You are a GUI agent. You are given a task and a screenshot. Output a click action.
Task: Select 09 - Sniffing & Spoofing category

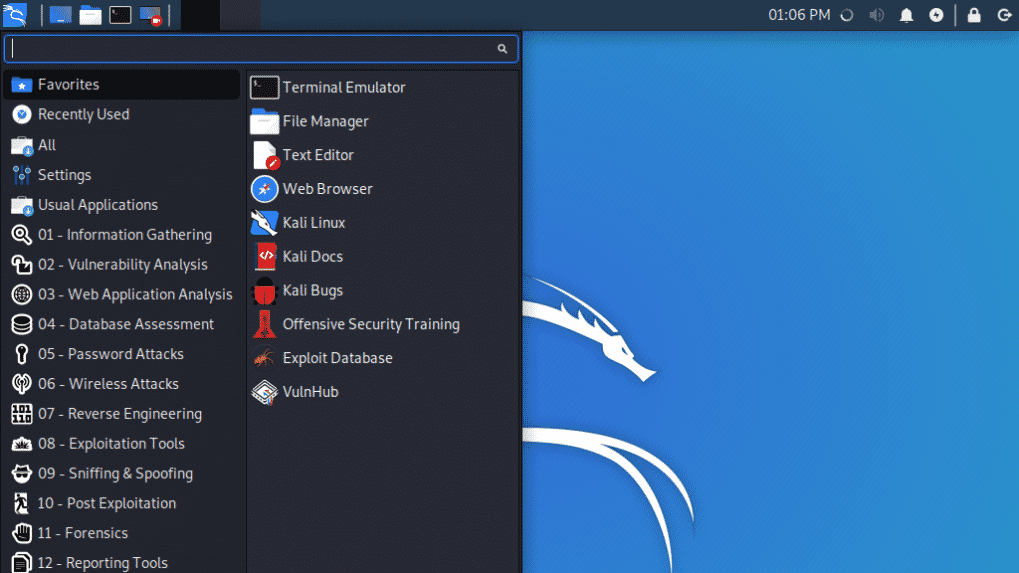[122, 474]
